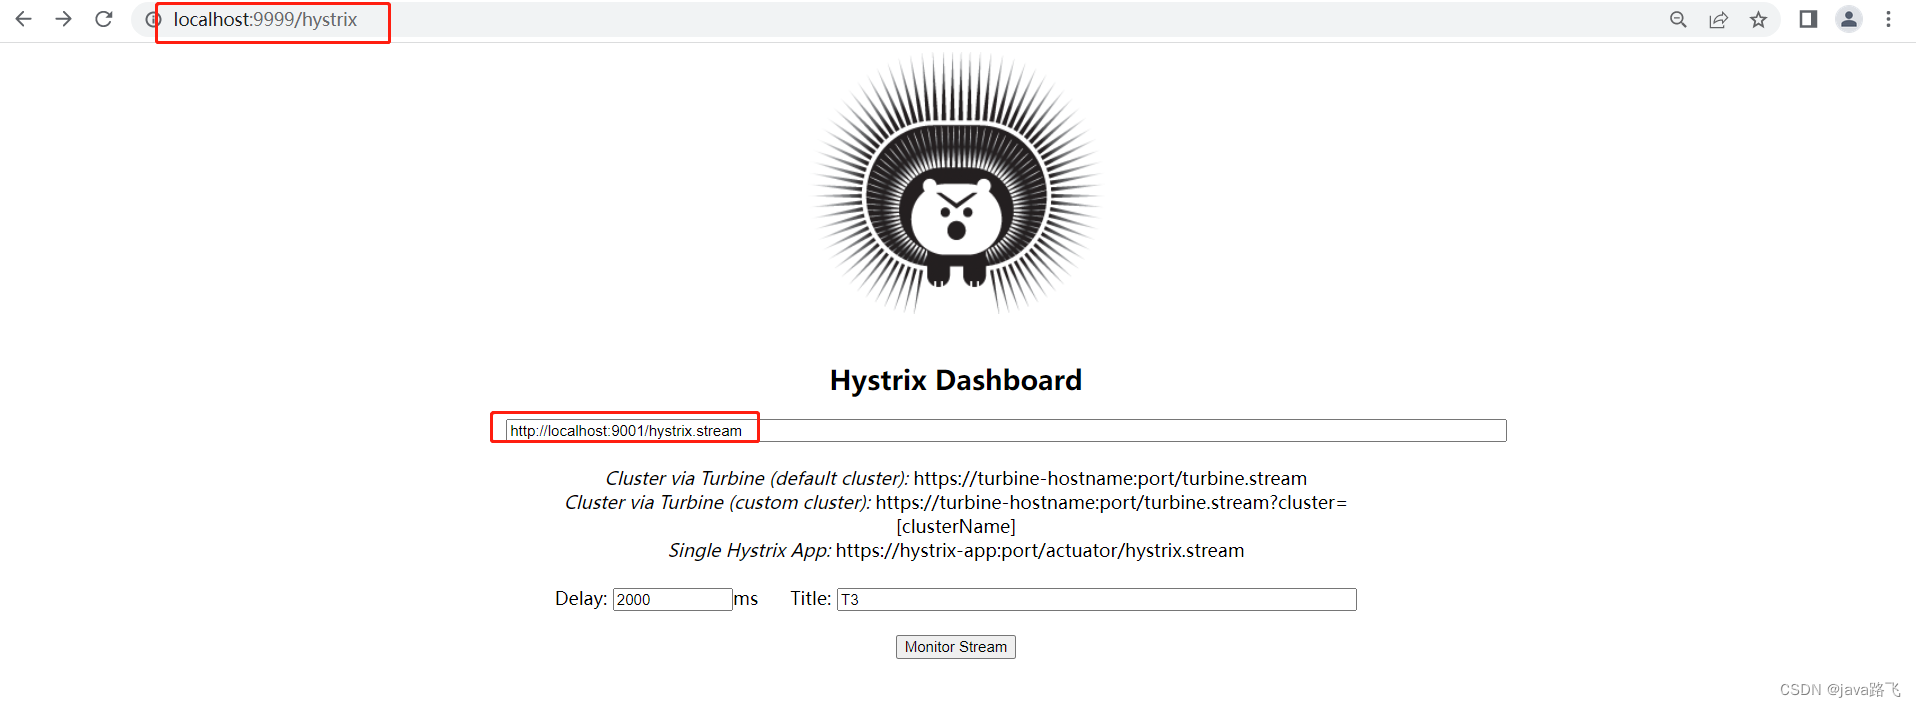This screenshot has width=1916, height=707.
Task: Click the Title: label
Action: (x=811, y=599)
